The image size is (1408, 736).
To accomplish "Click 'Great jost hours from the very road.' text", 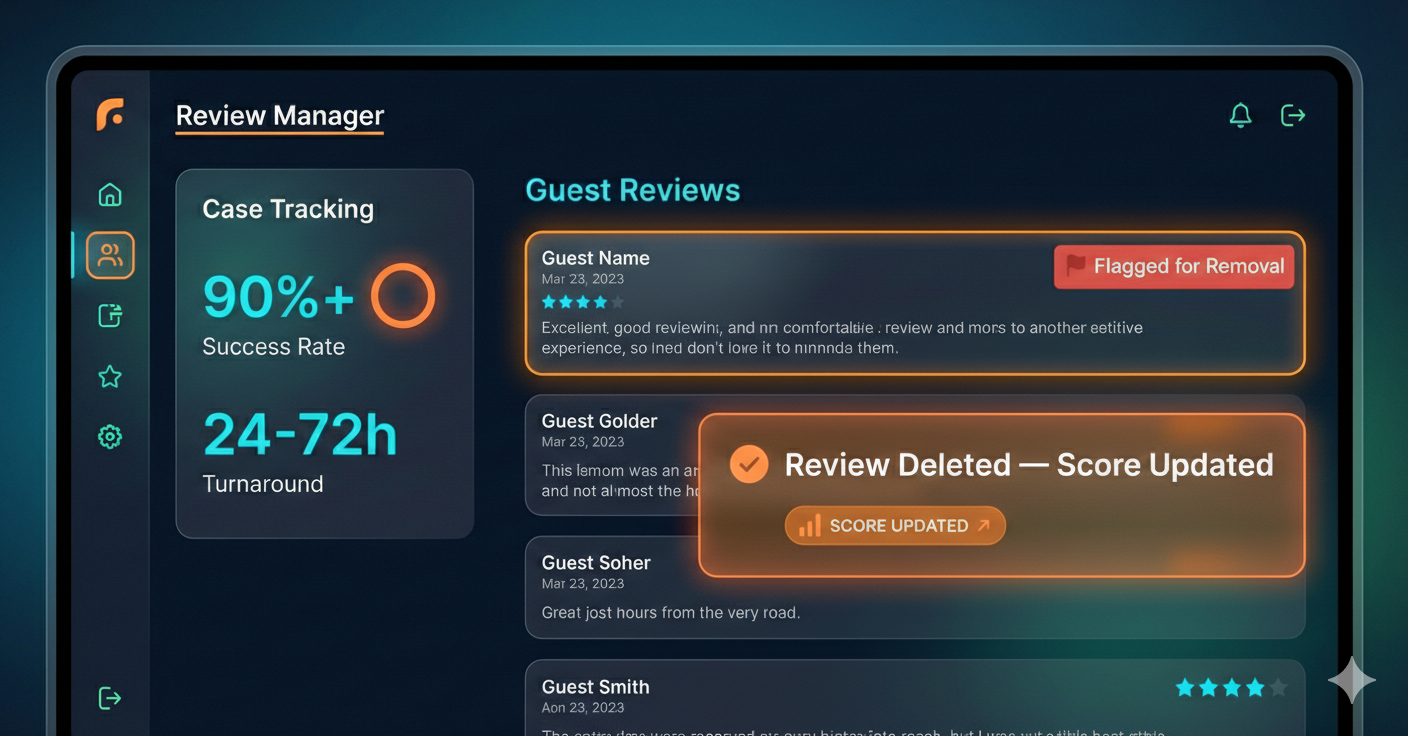I will [x=671, y=612].
